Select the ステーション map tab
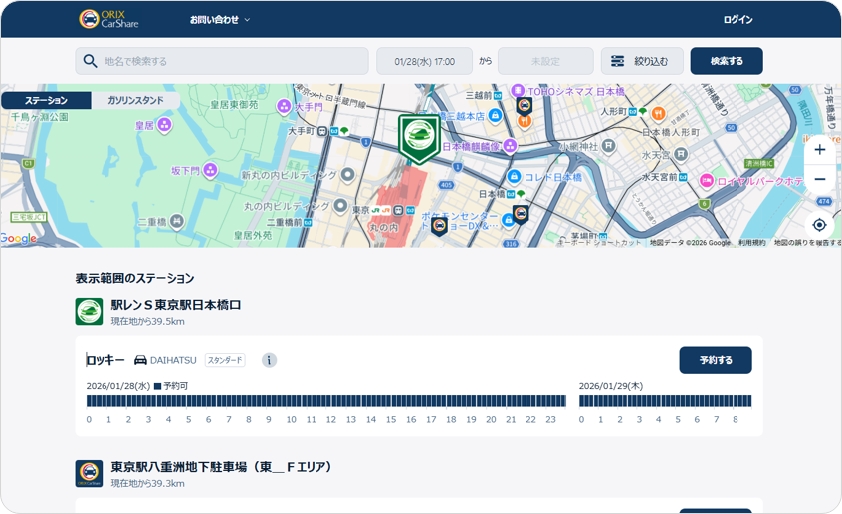Screen dimensions: 842x514 click(x=46, y=100)
